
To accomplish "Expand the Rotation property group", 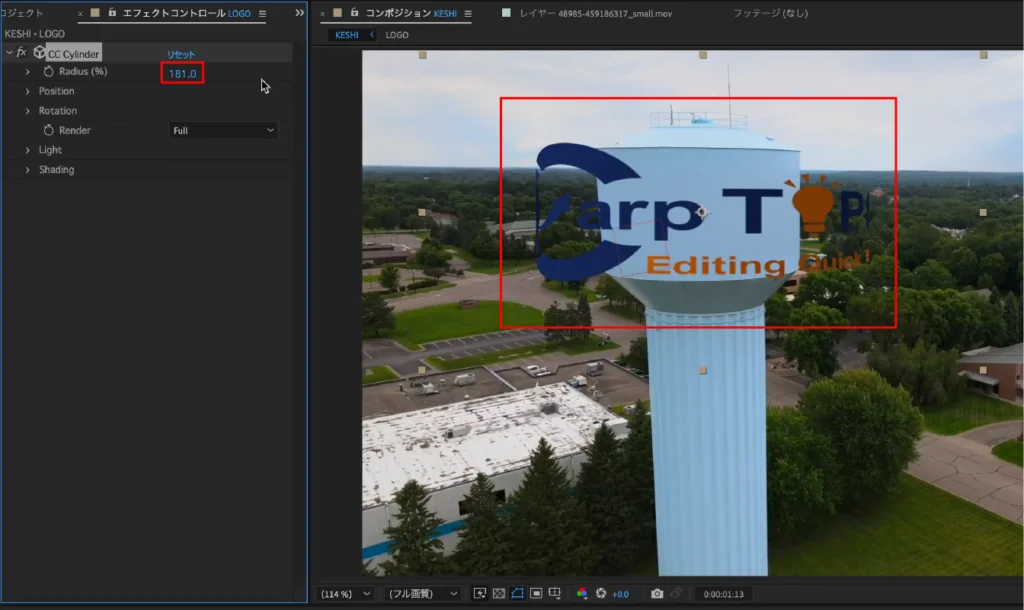I will [x=27, y=111].
